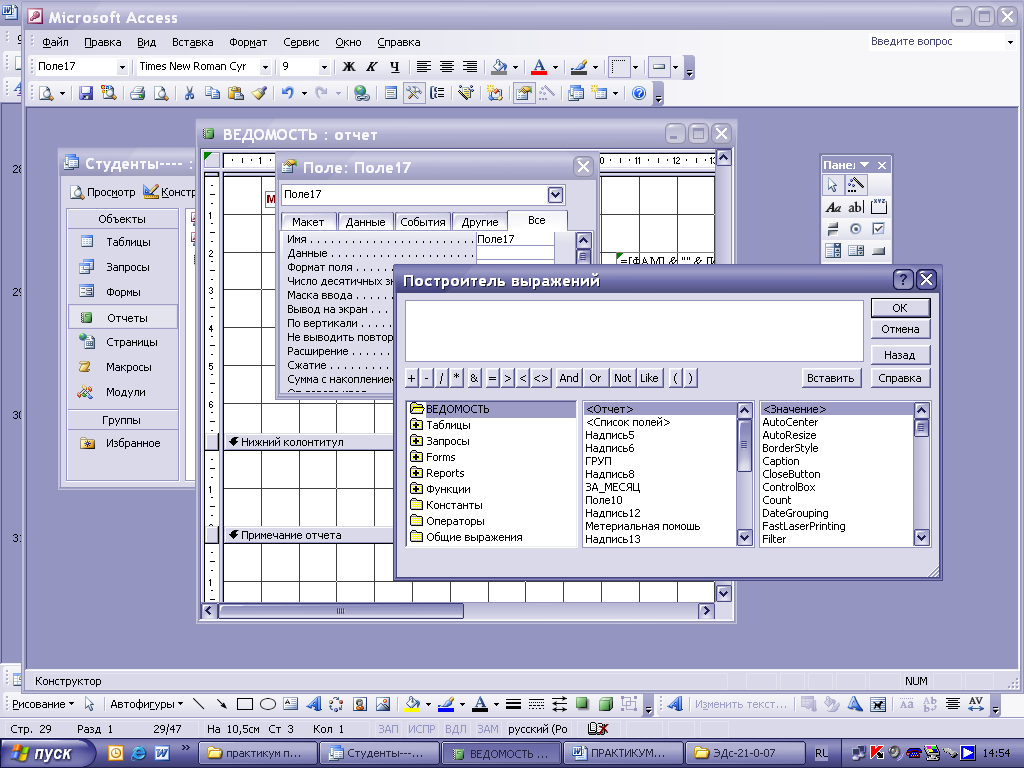Select the Text Box (ab|) tool in toolbox
The height and width of the screenshot is (768, 1024).
[x=856, y=208]
